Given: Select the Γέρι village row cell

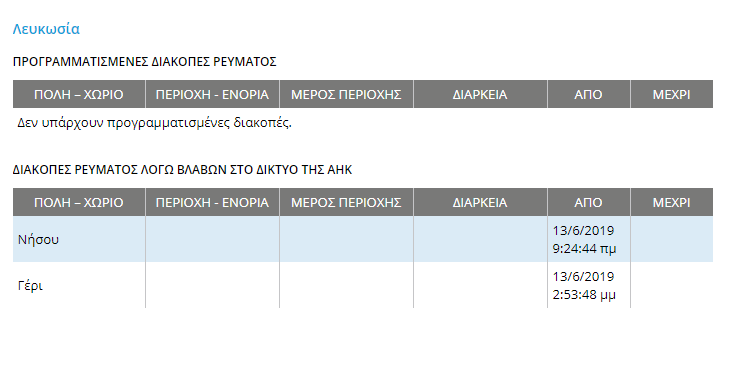Looking at the screenshot, I should 79,285.
